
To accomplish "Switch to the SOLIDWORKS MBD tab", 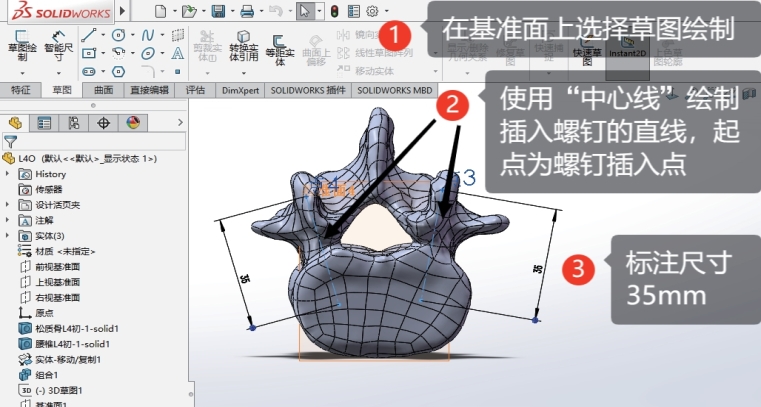I will click(395, 90).
